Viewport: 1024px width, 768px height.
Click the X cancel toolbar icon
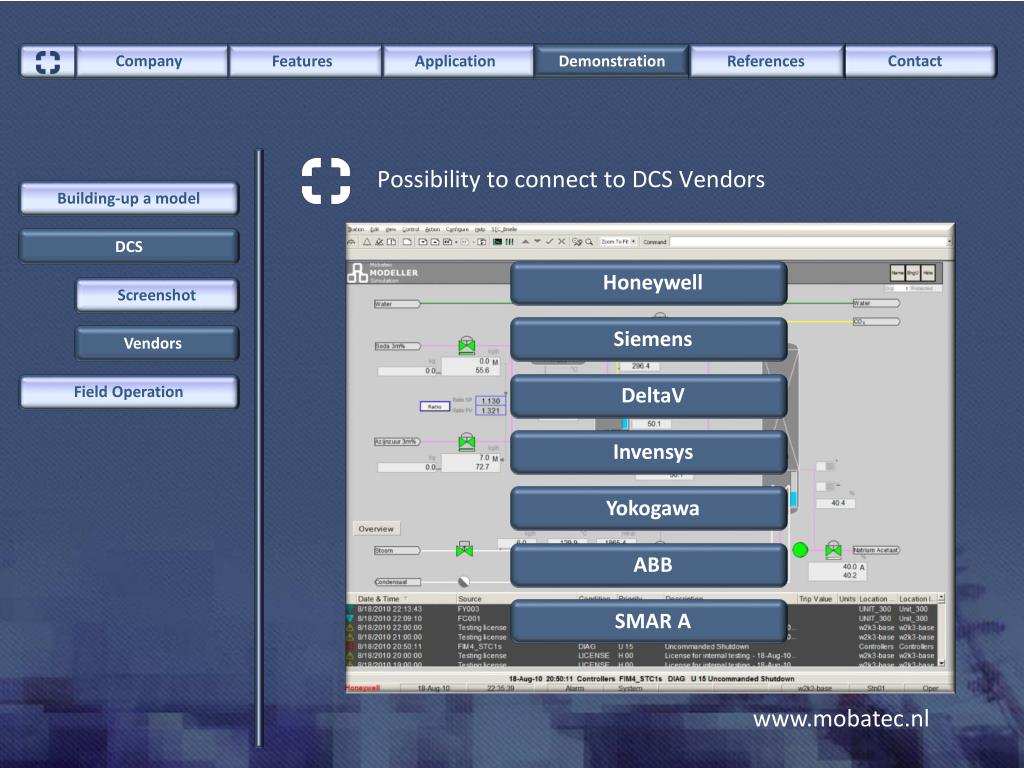[x=562, y=242]
